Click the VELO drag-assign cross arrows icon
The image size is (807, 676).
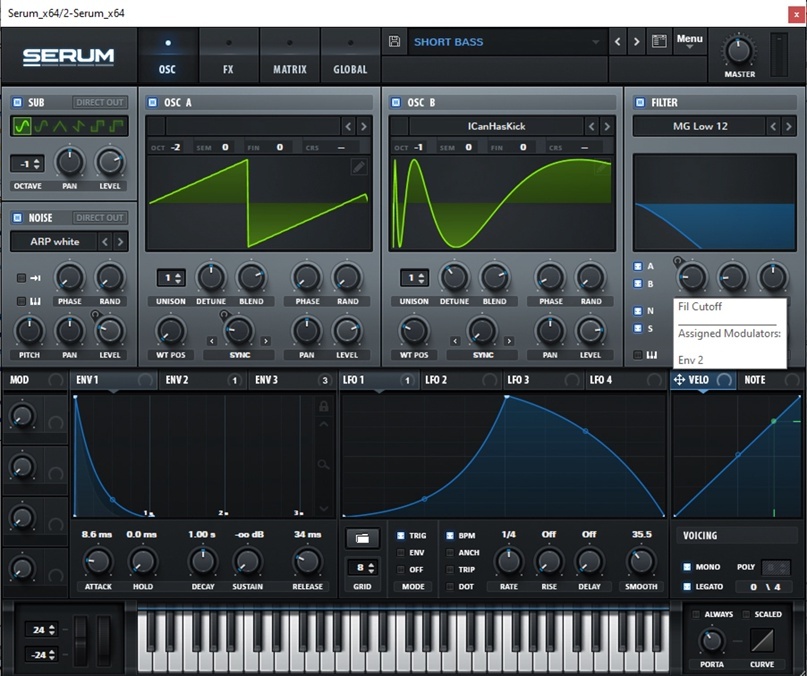coord(679,380)
